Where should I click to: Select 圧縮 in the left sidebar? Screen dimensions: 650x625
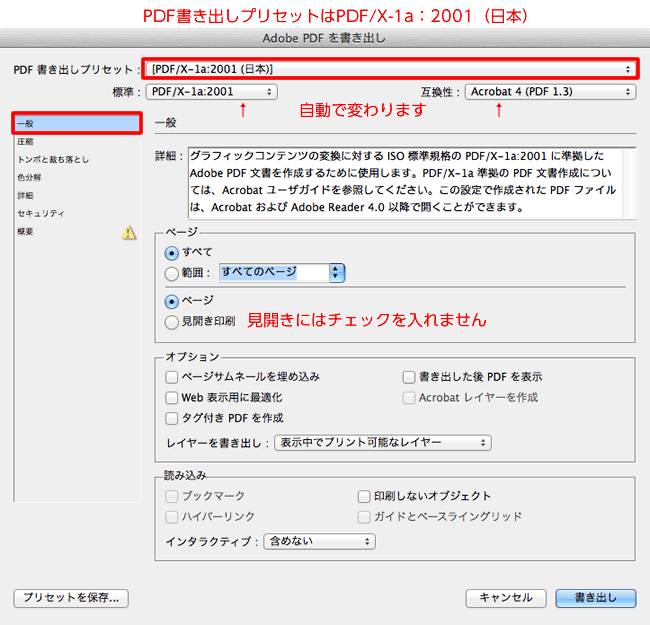(x=26, y=142)
